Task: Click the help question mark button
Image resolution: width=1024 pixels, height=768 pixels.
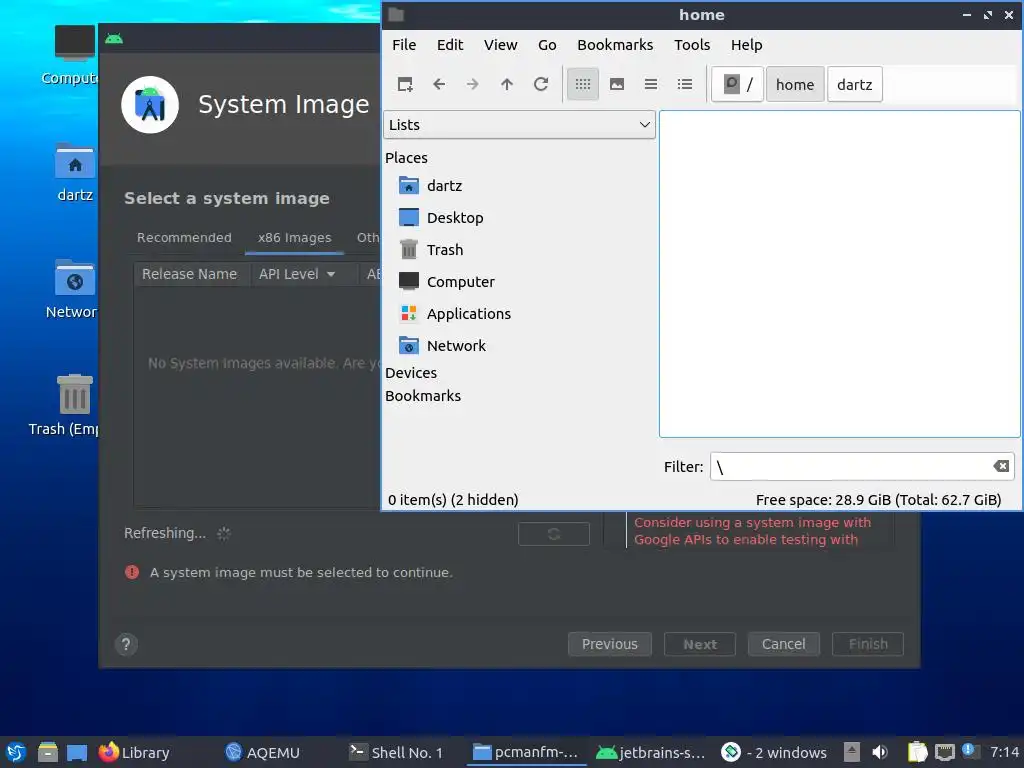Action: 126,645
